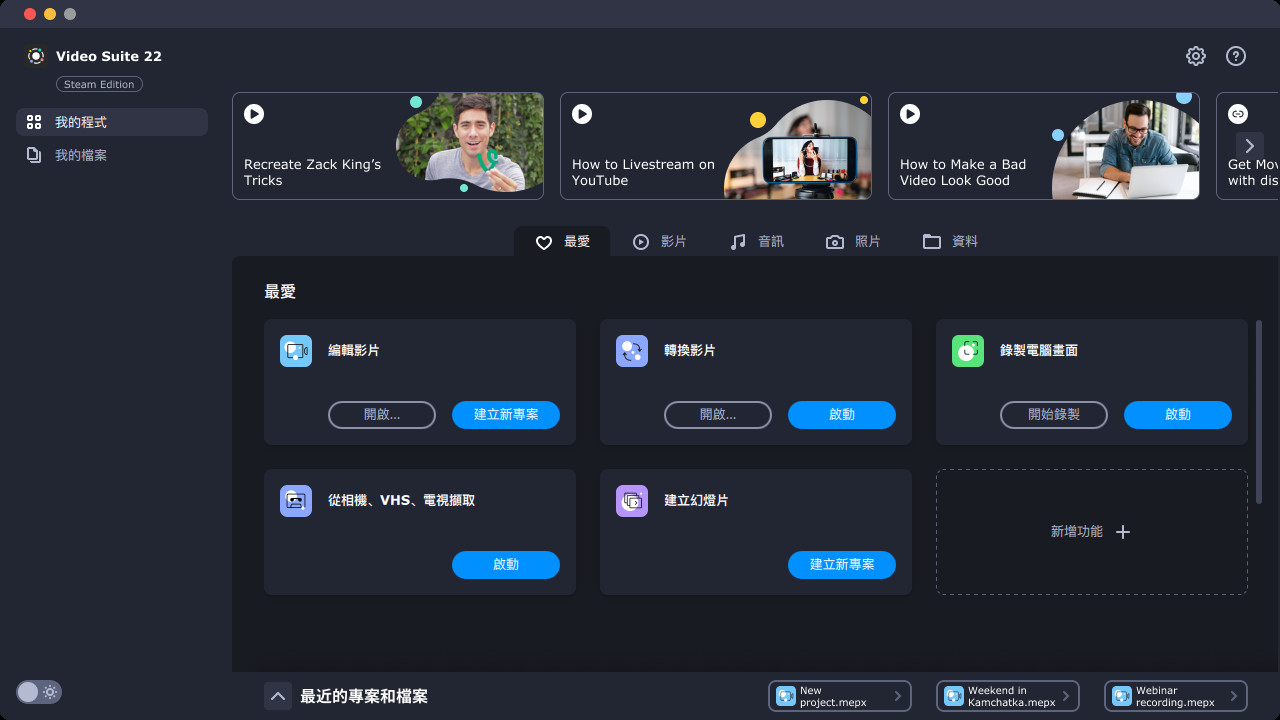Click the 從相機、VHS、電視擷取 capture icon
The width and height of the screenshot is (1280, 720).
coord(296,501)
